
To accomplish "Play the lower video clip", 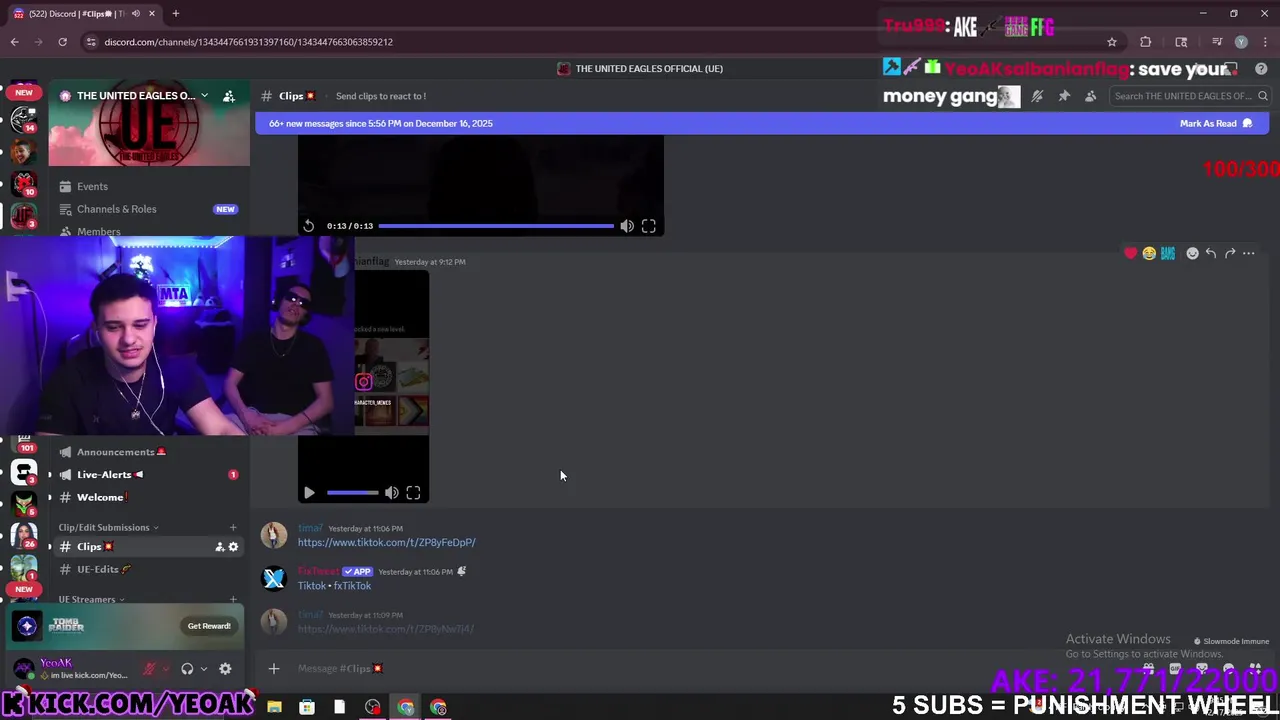I will pyautogui.click(x=309, y=493).
